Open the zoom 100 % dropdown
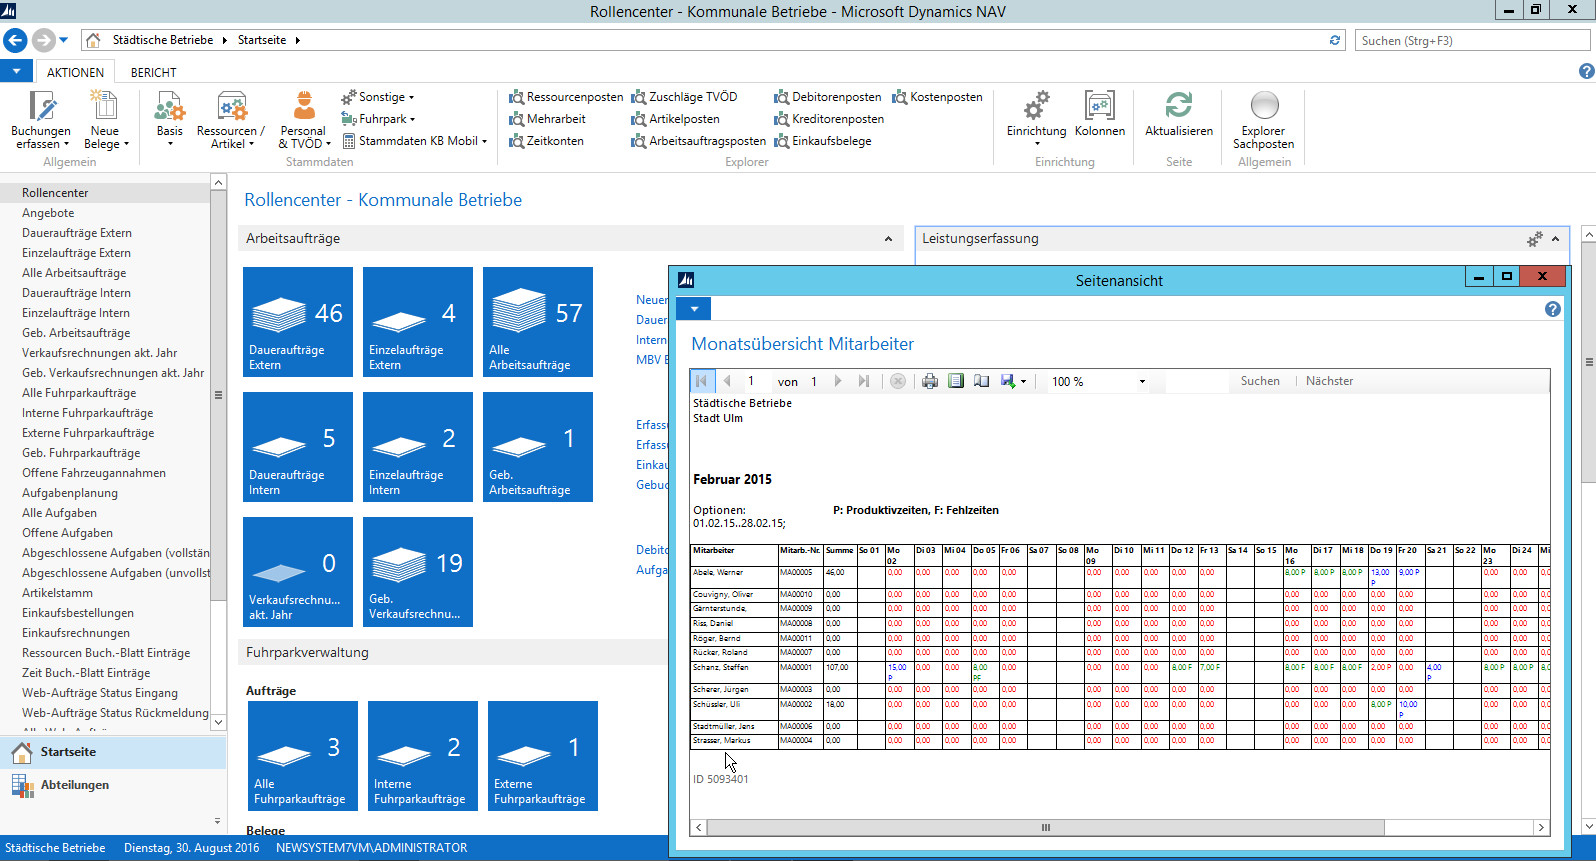This screenshot has height=861, width=1596. (1142, 382)
